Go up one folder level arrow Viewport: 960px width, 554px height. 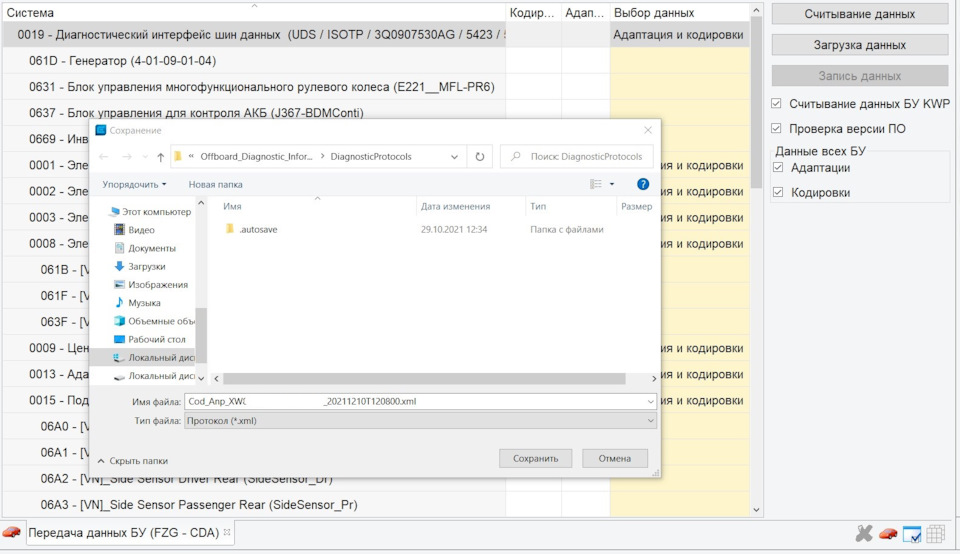160,157
